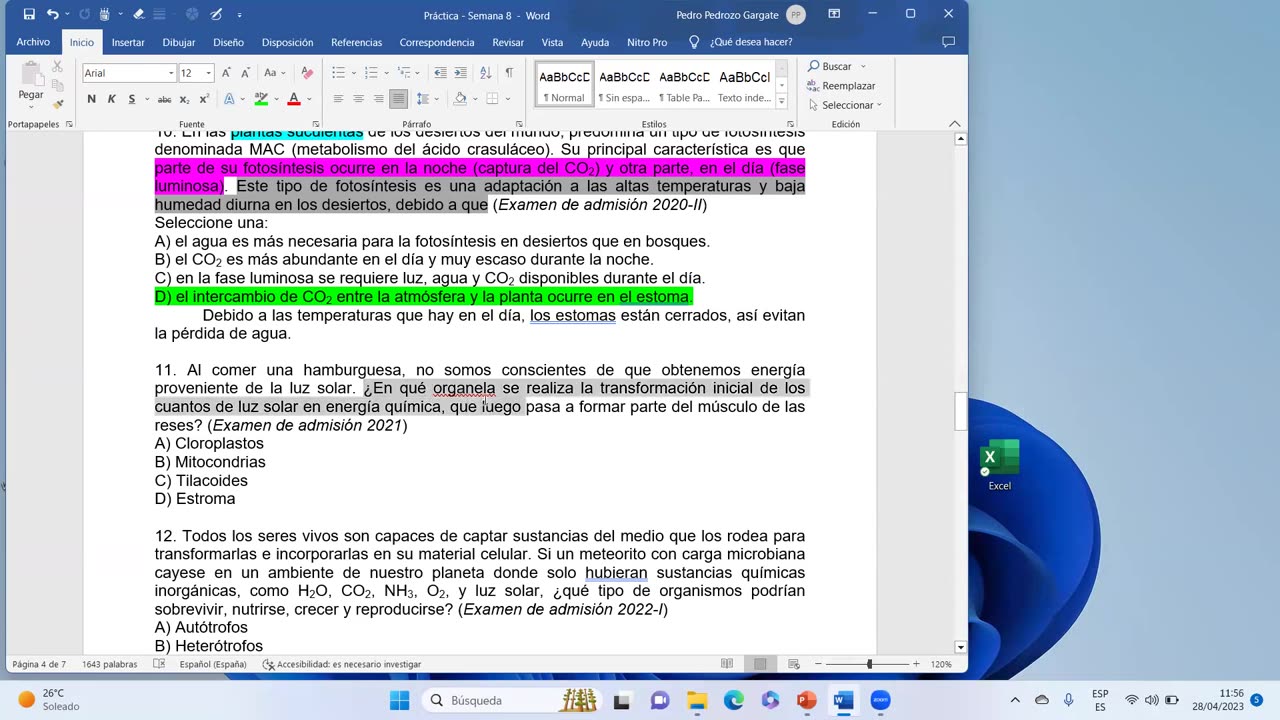
Task: Open highlight color dropdown arrow
Action: [x=275, y=99]
